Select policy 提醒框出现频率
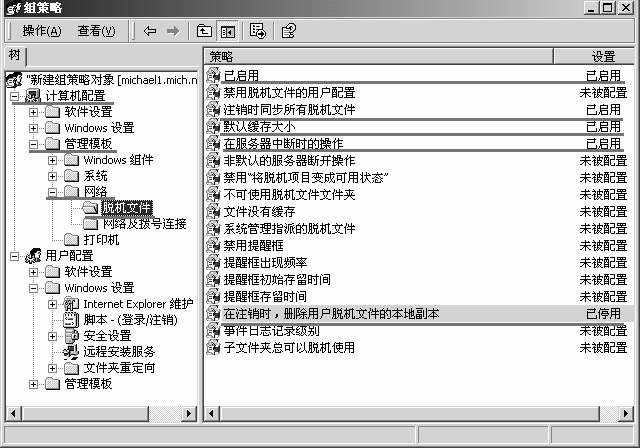Viewport: 640px width, 448px height. click(x=265, y=263)
